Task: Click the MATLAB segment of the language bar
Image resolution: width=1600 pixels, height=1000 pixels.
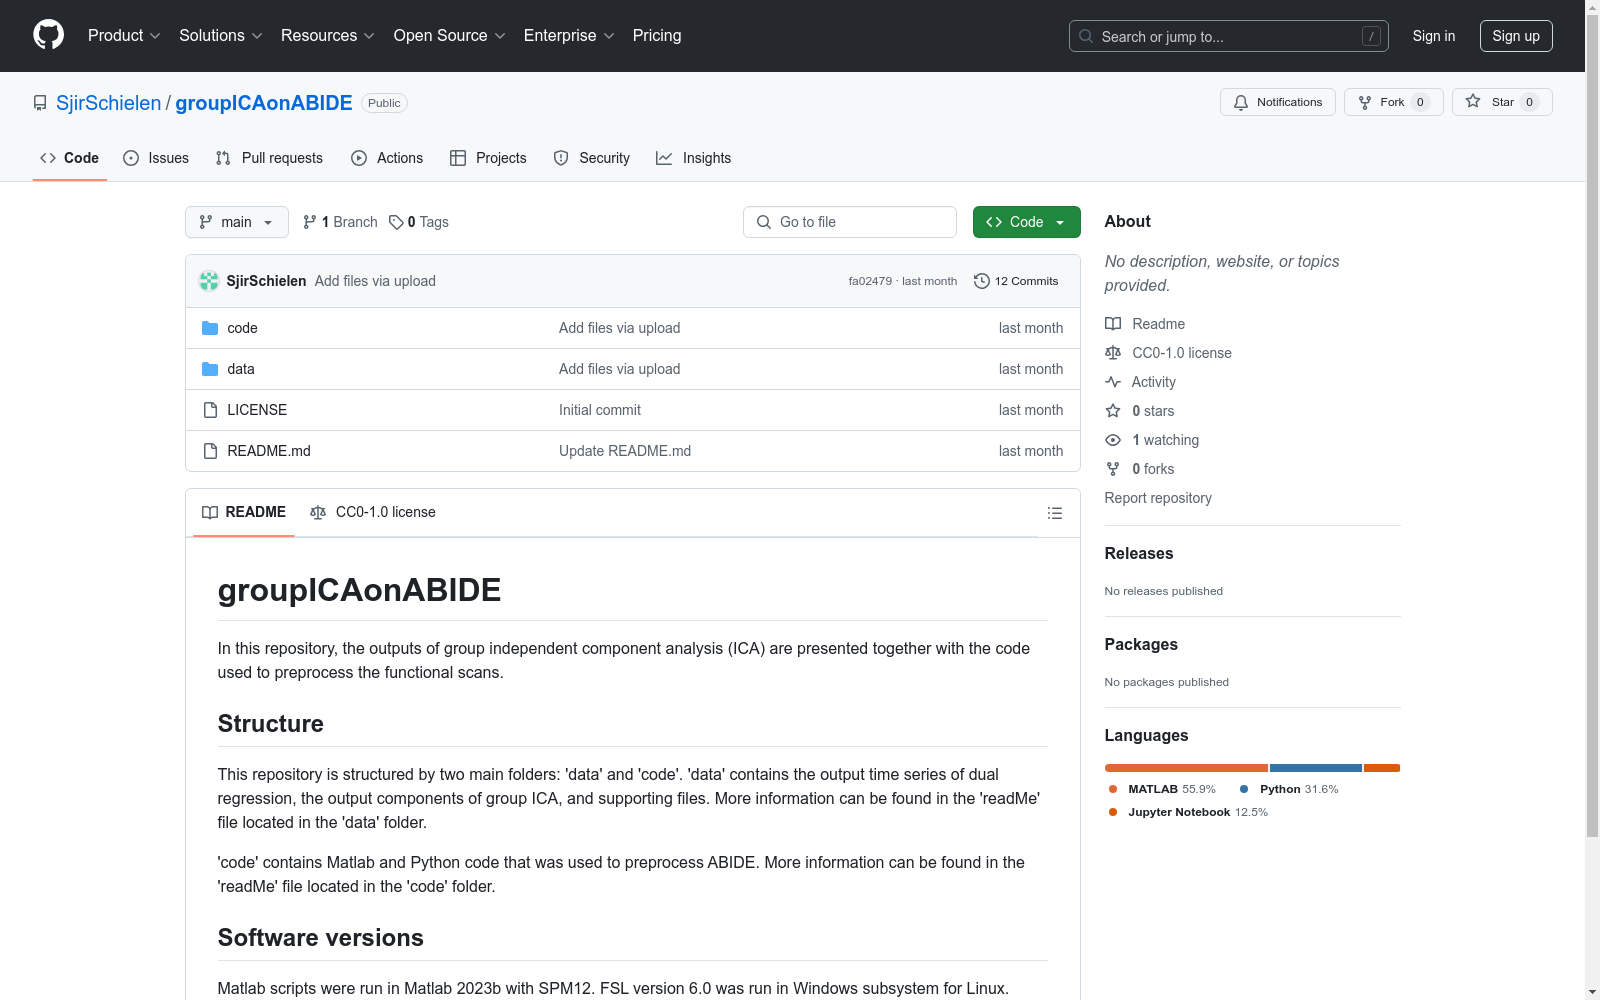Action: (x=1186, y=768)
